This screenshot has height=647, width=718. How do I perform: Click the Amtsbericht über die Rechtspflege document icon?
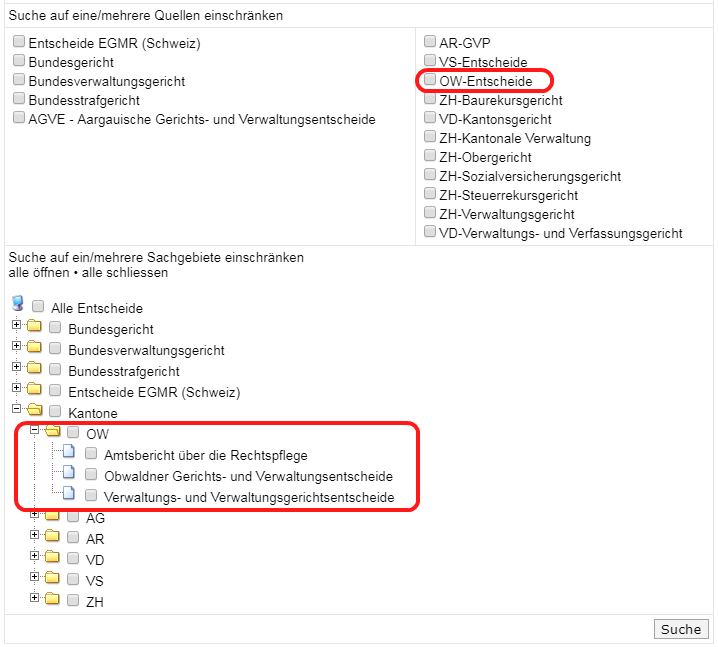(69, 451)
